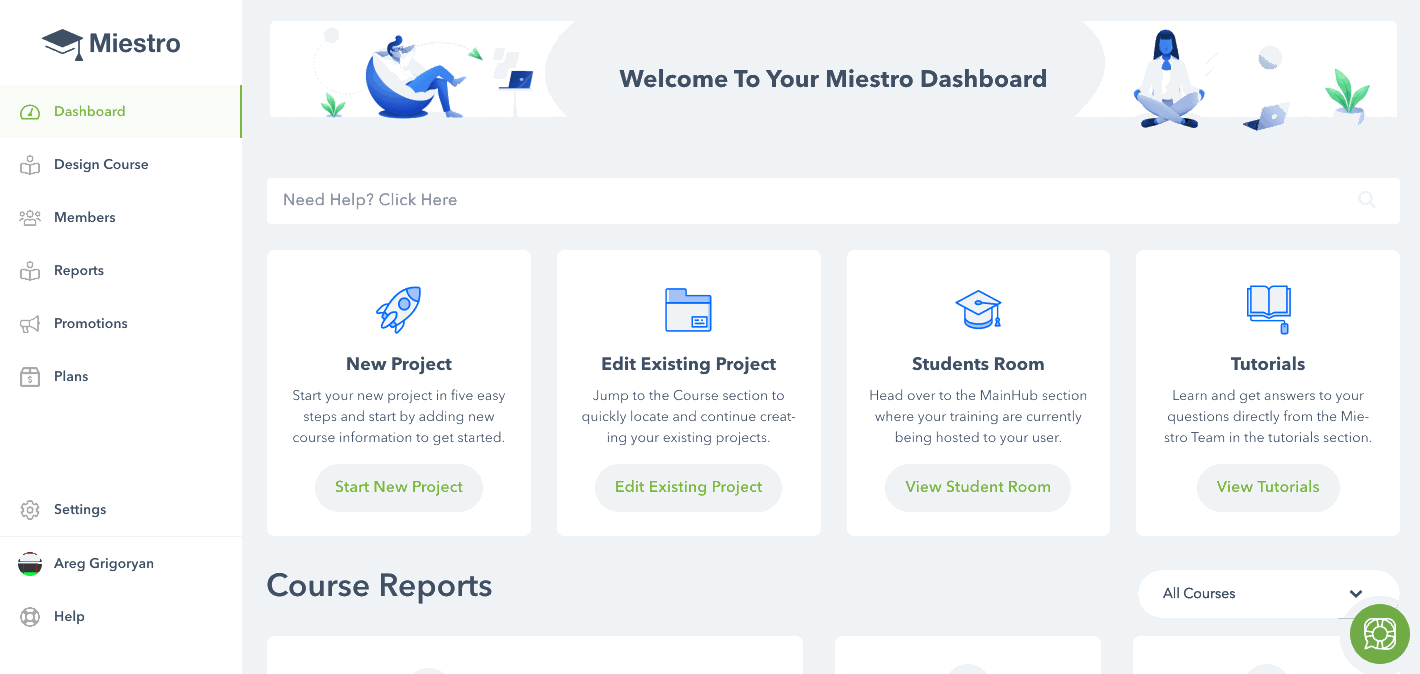Click the beanbag chair person illustration in banner

[x=418, y=77]
